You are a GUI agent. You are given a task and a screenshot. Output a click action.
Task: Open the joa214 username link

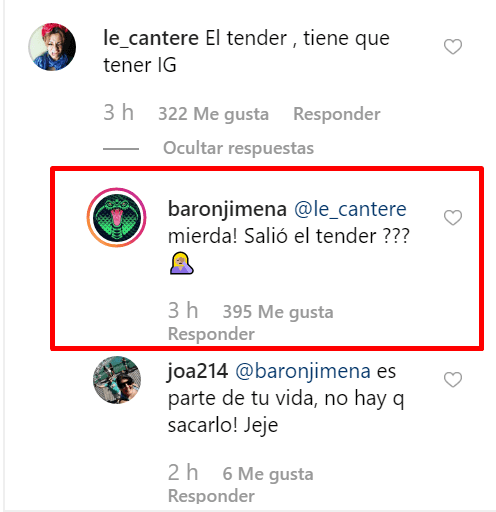tap(198, 371)
